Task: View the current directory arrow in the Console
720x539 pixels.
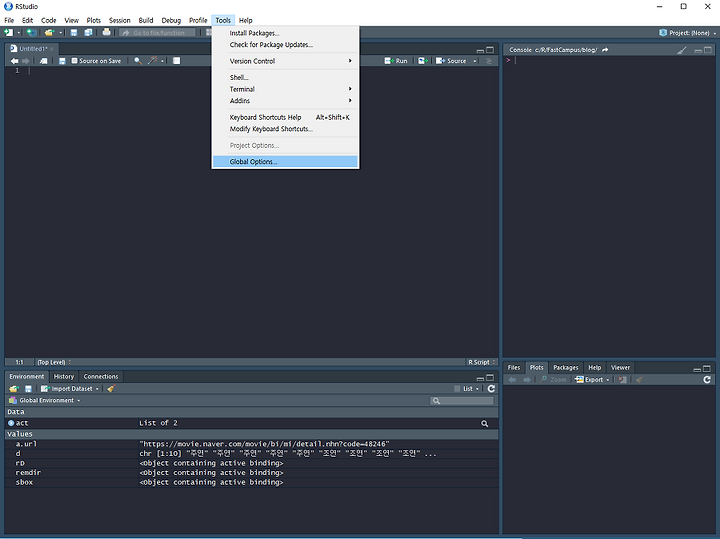Action: (x=605, y=50)
